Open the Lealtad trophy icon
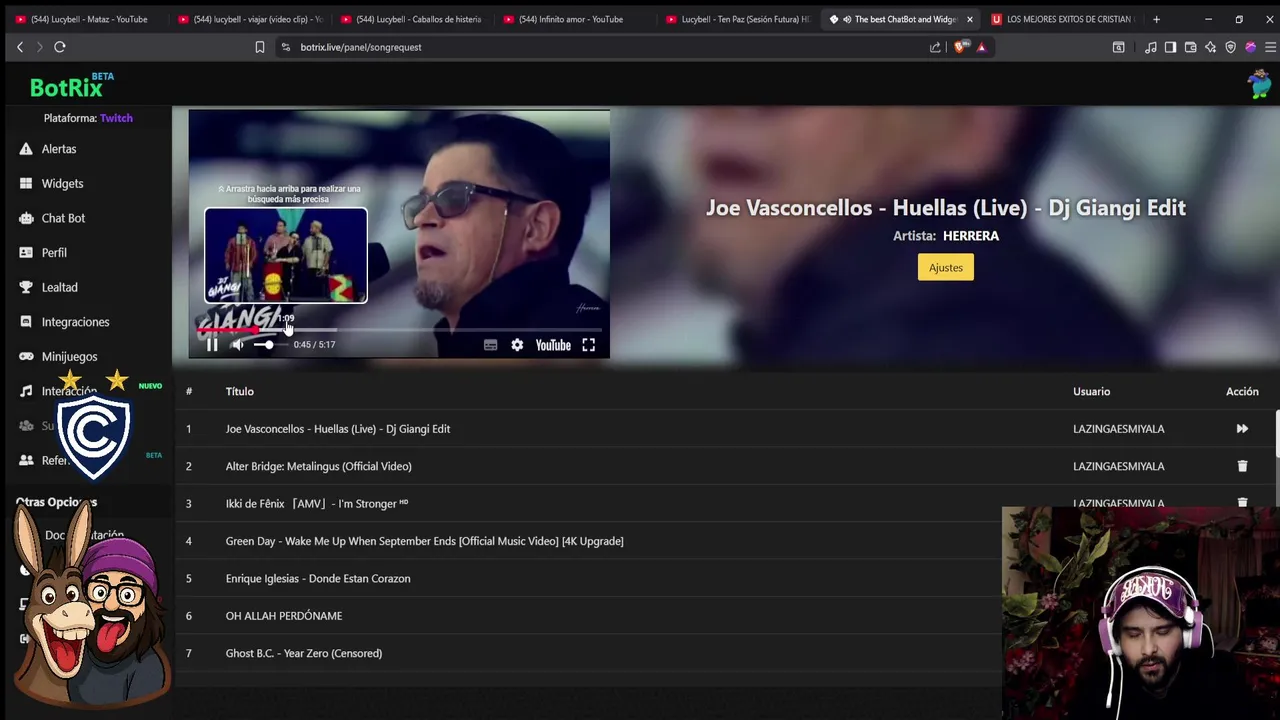The width and height of the screenshot is (1280, 720). 26,287
